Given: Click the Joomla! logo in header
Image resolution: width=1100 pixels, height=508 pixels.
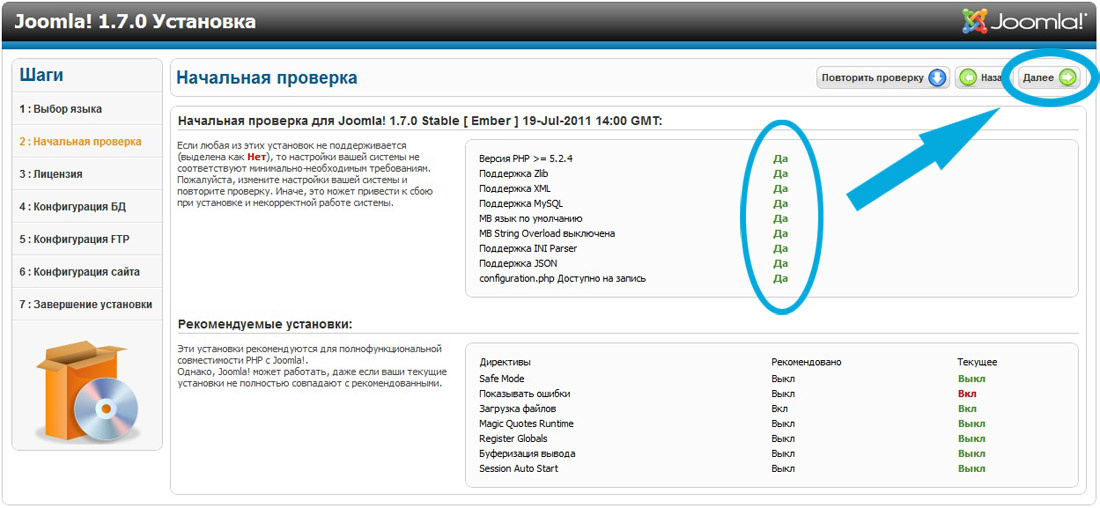Looking at the screenshot, I should [1023, 21].
